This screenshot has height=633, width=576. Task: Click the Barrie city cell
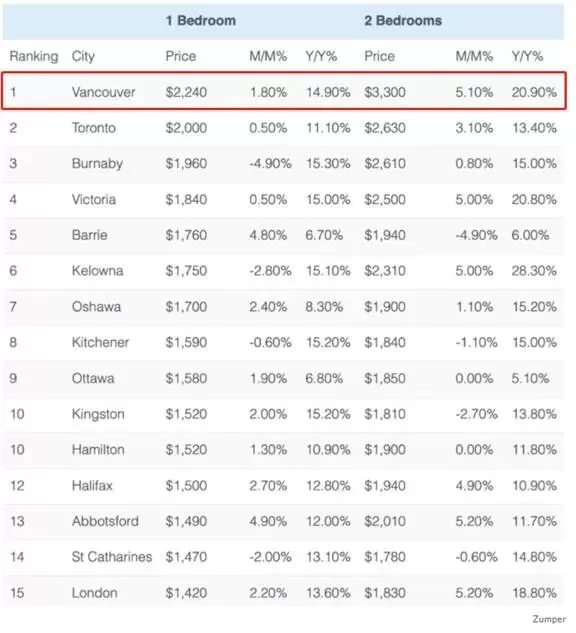(90, 235)
